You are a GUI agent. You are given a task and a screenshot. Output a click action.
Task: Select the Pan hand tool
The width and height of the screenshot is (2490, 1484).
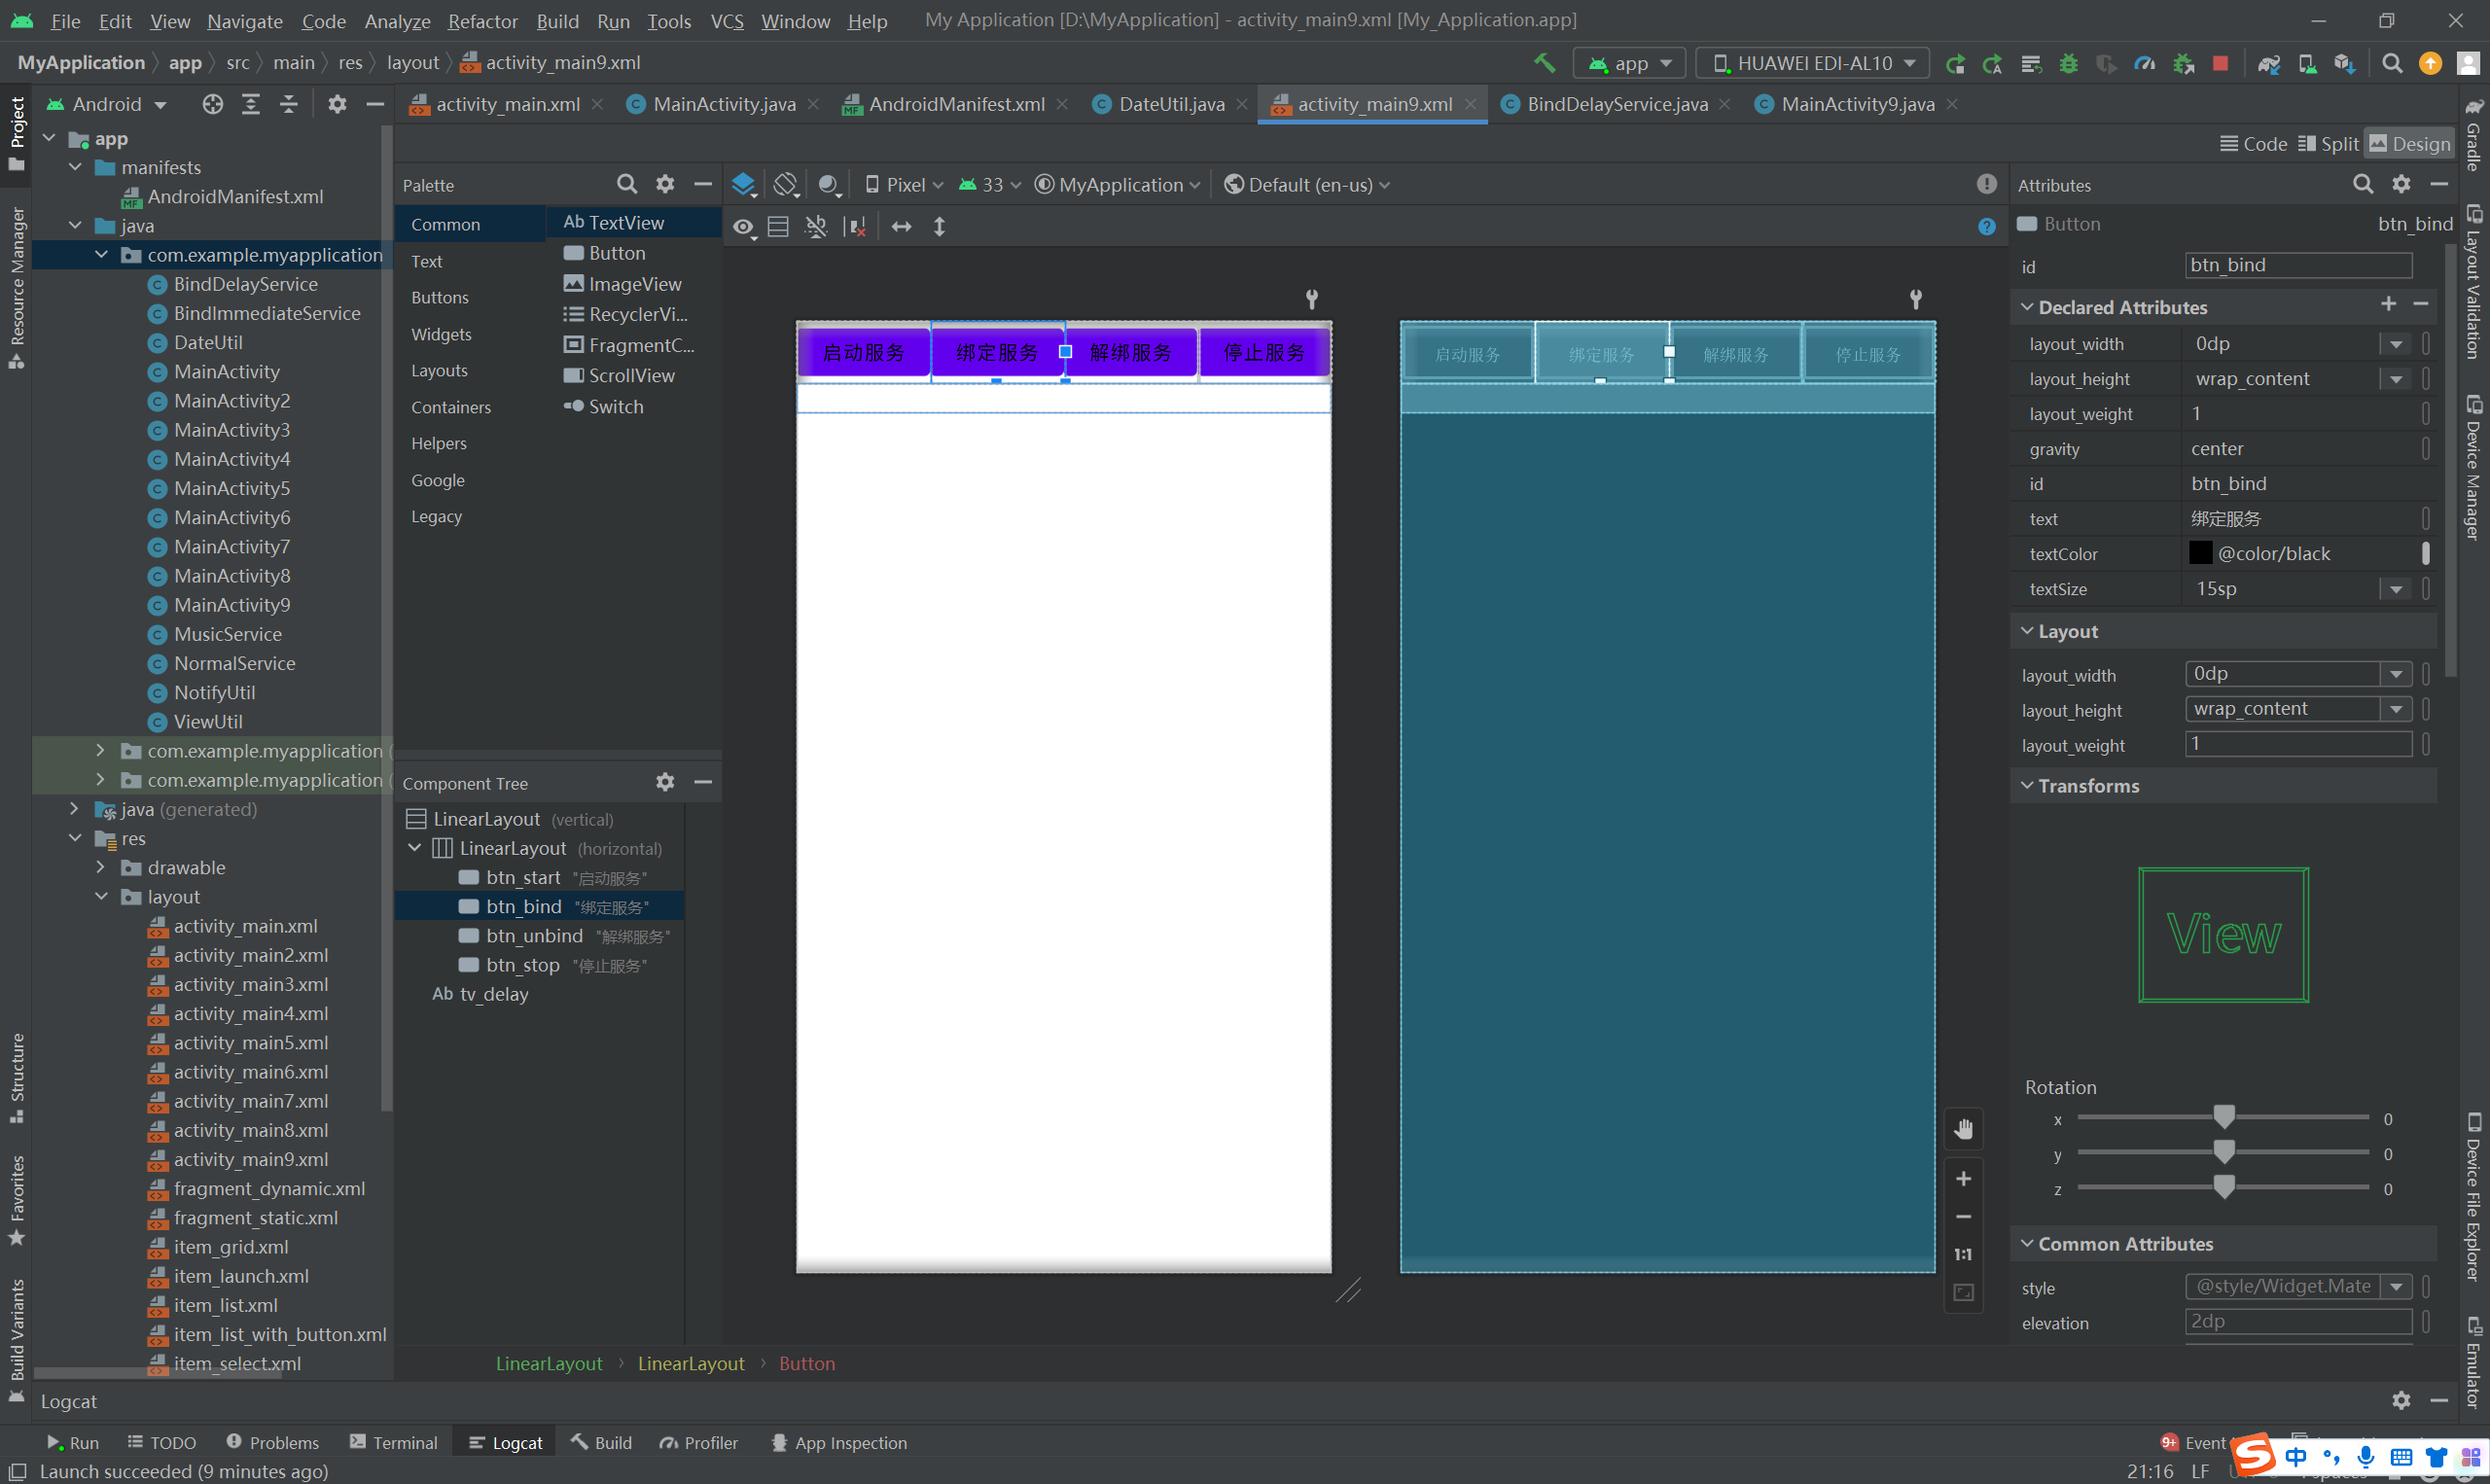[x=1963, y=1129]
